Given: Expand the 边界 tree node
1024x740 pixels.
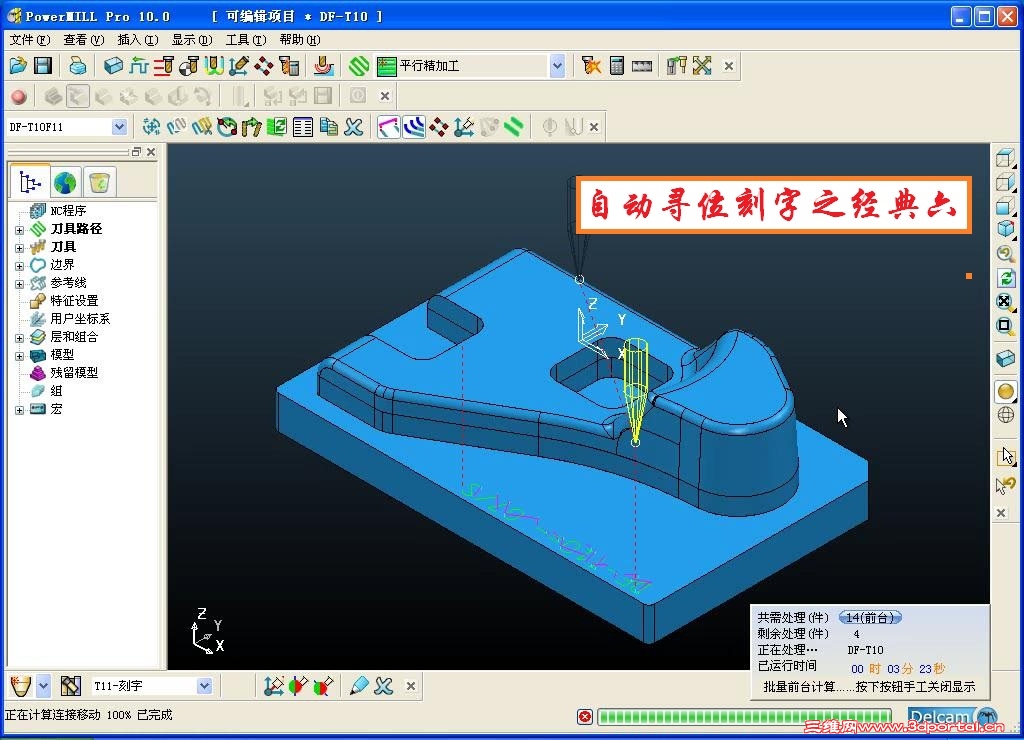Looking at the screenshot, I should (x=19, y=266).
